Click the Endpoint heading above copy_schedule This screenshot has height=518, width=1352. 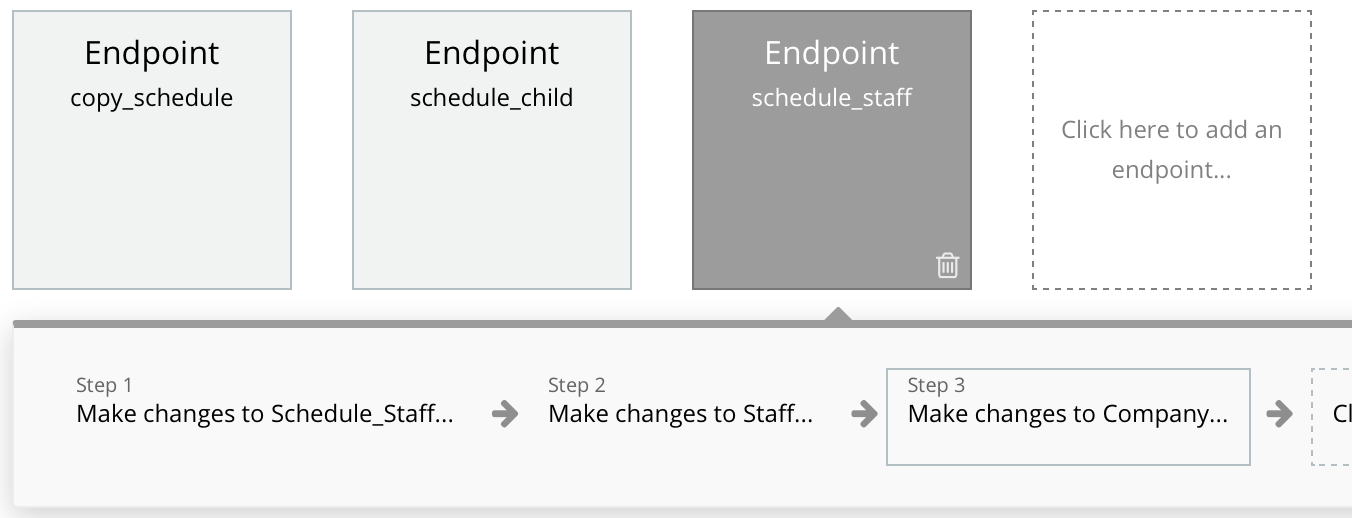pos(152,53)
